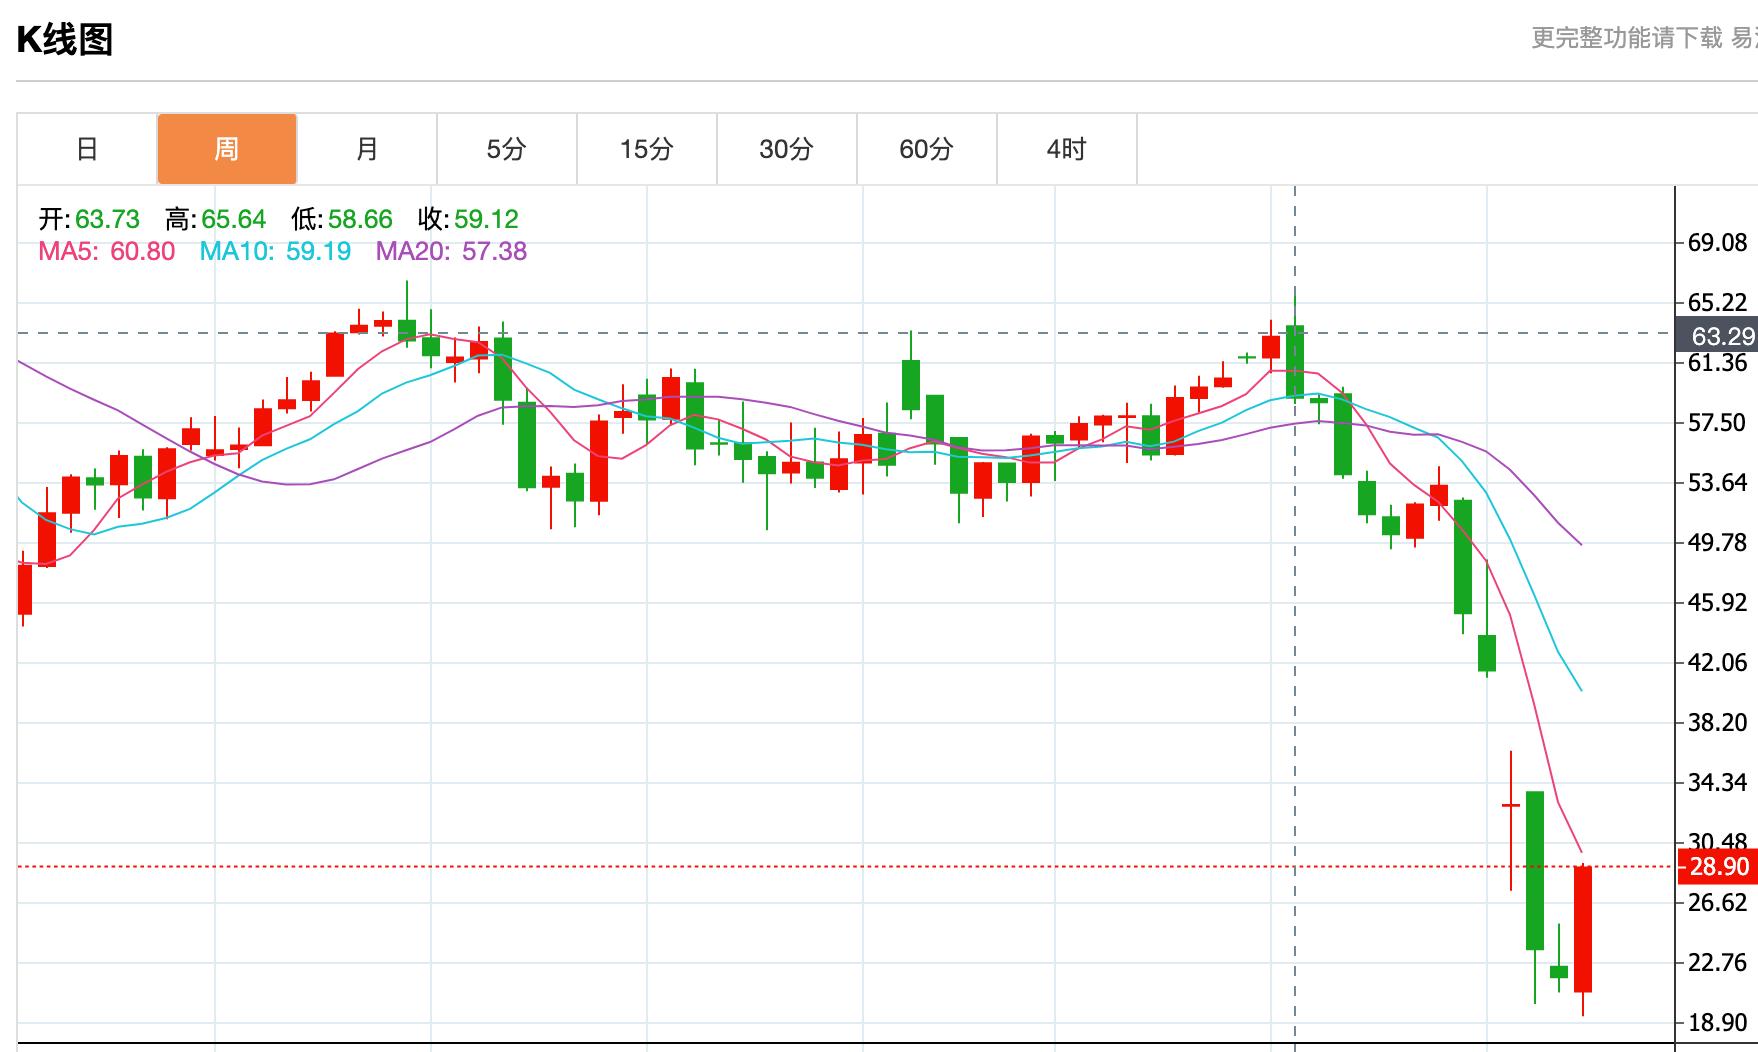Click the MA5: 60.80 indicator label
The height and width of the screenshot is (1052, 1758).
(x=107, y=251)
